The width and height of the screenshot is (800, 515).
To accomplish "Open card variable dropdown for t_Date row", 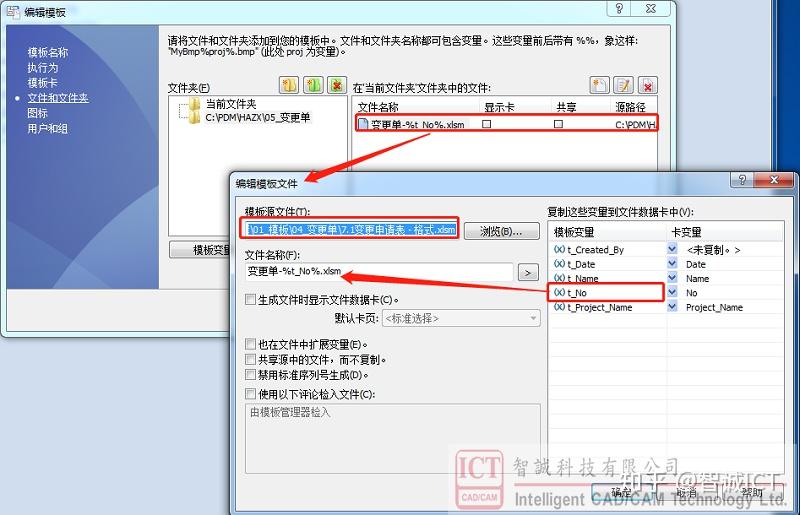I will pos(672,264).
